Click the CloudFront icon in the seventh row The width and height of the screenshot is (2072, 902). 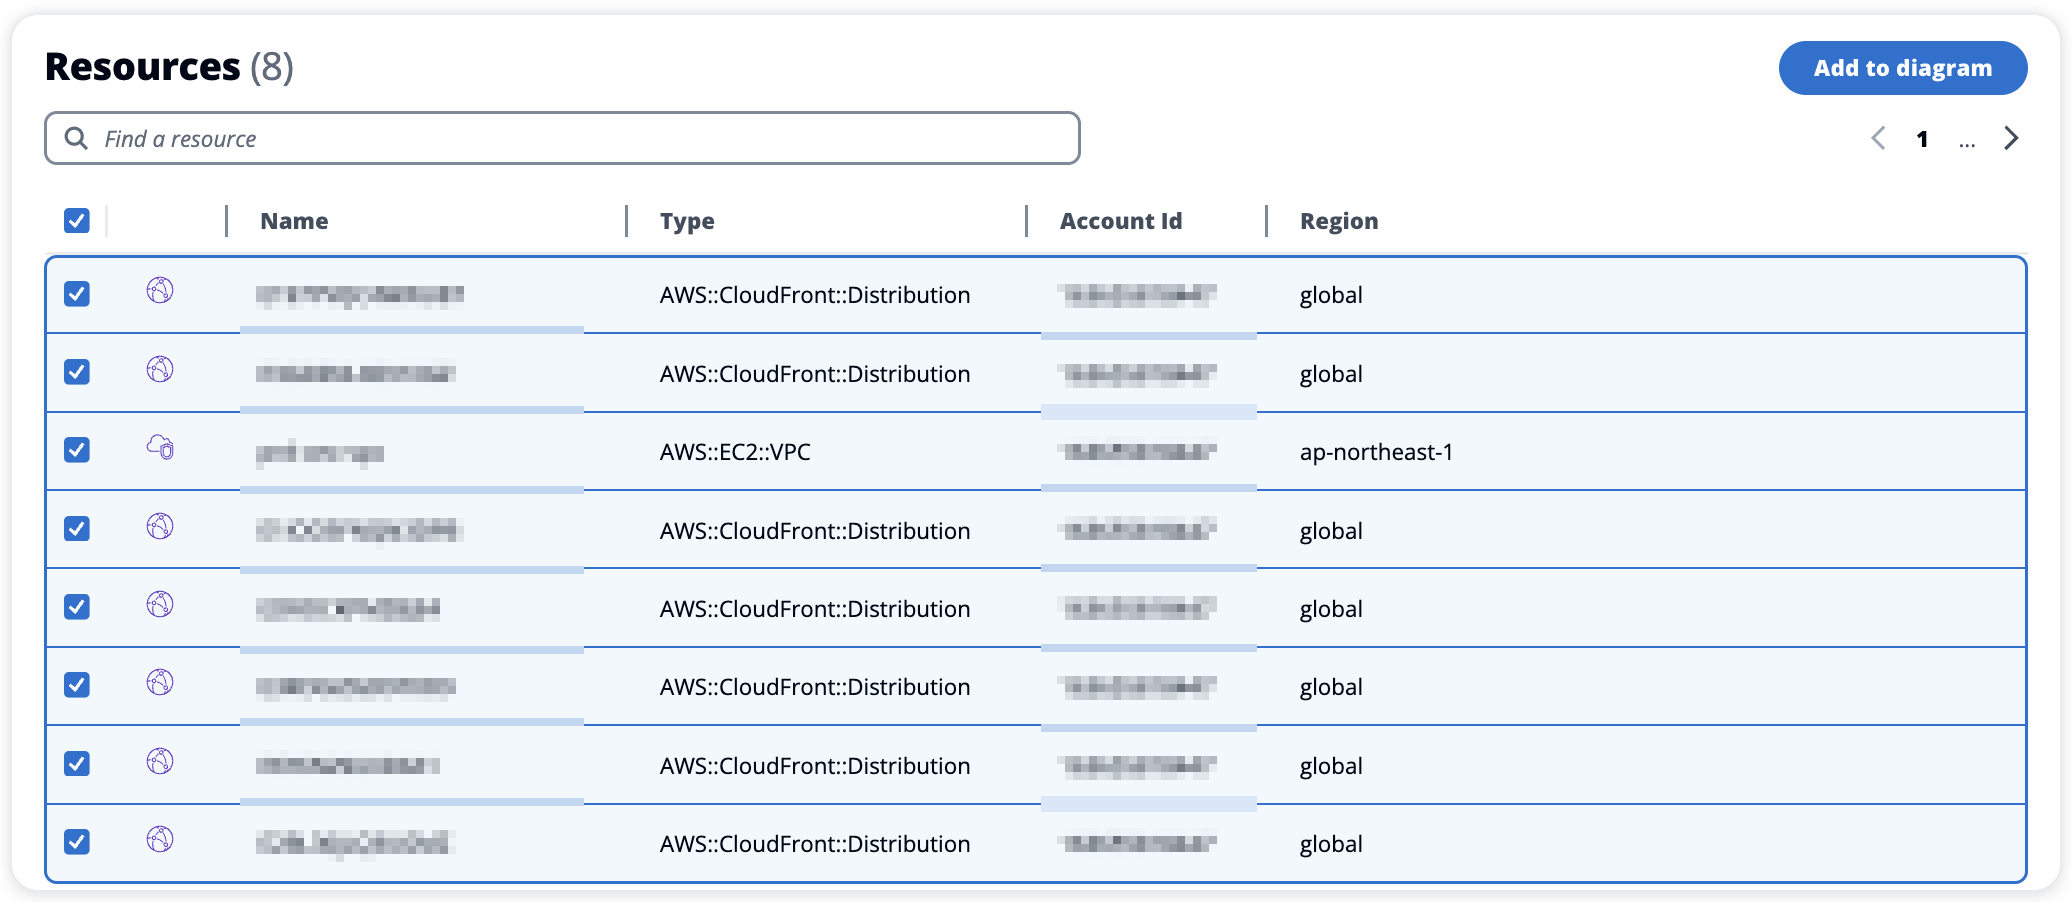click(160, 761)
